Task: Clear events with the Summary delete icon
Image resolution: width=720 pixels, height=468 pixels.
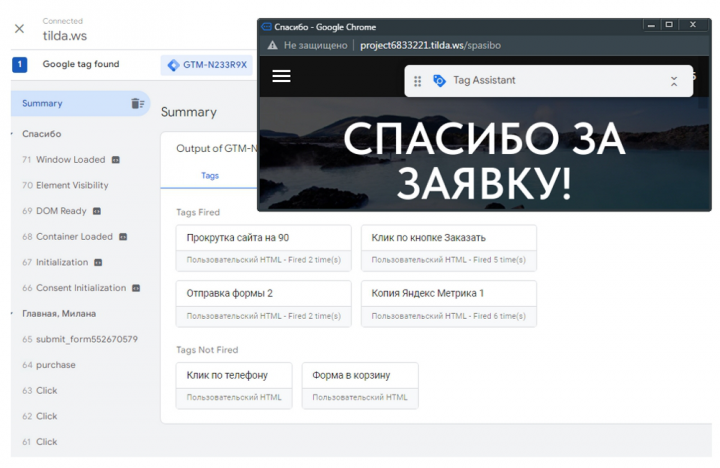Action: tap(137, 103)
